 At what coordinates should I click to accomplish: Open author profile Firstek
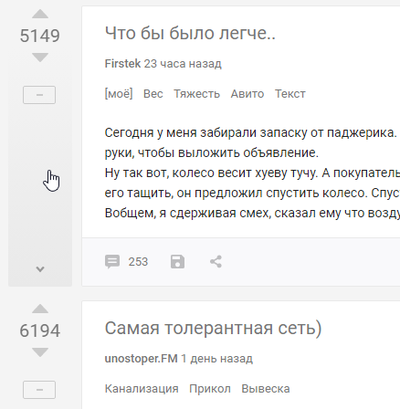click(x=123, y=63)
